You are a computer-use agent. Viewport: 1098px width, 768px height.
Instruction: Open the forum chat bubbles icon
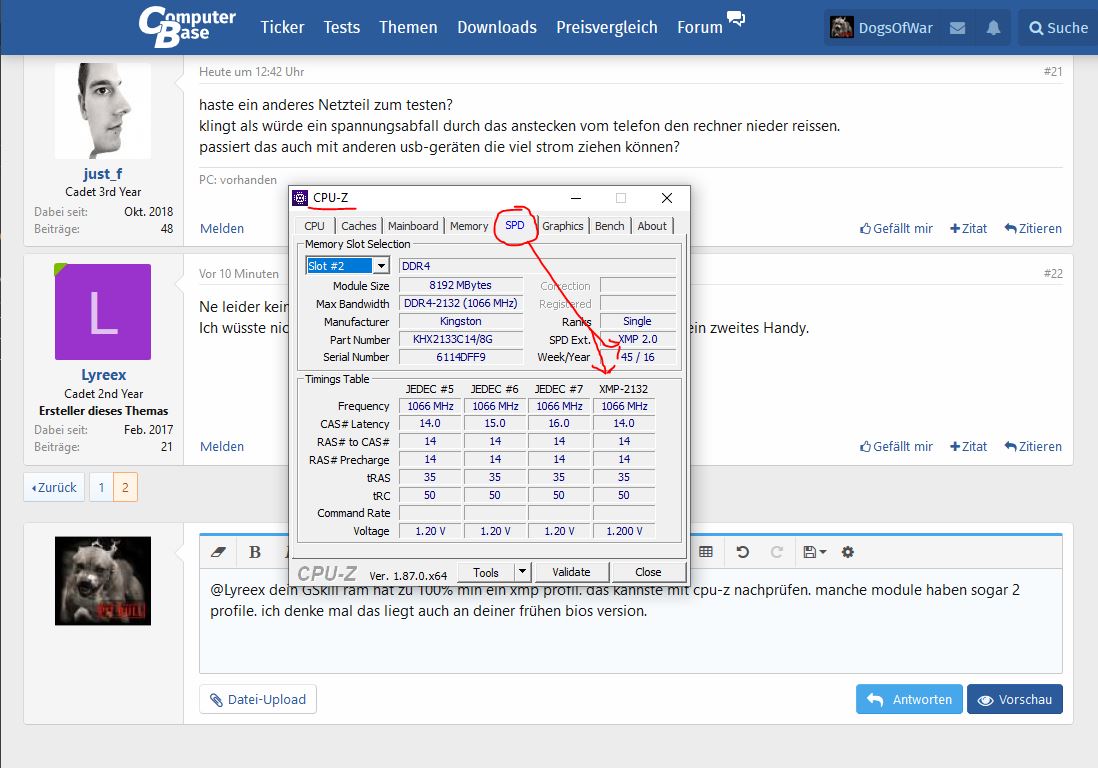[736, 18]
